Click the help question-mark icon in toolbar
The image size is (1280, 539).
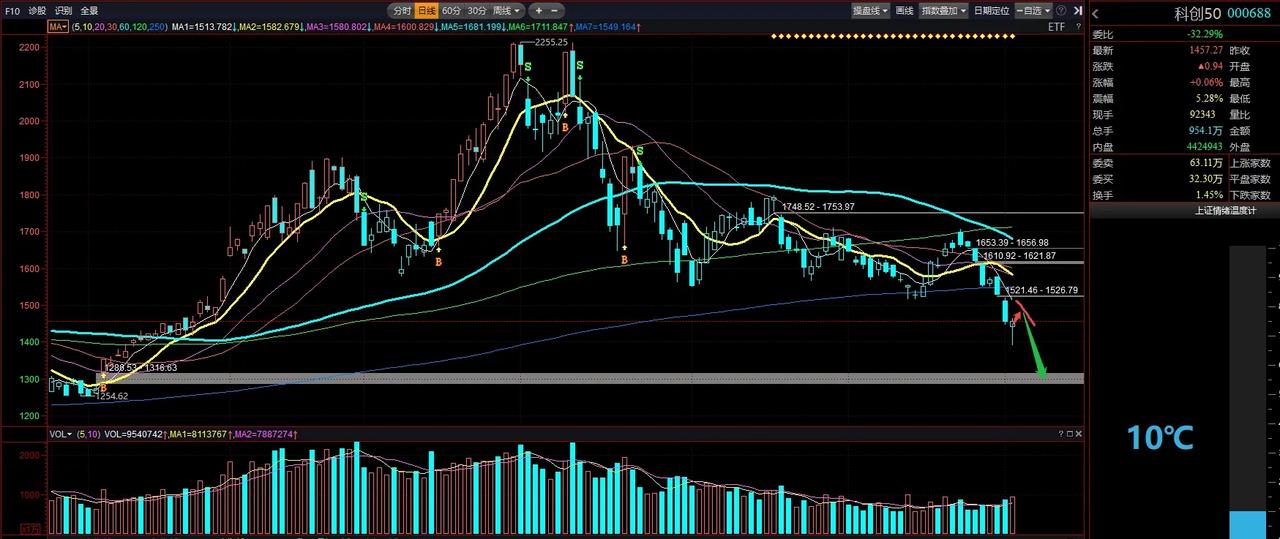(x=1061, y=11)
